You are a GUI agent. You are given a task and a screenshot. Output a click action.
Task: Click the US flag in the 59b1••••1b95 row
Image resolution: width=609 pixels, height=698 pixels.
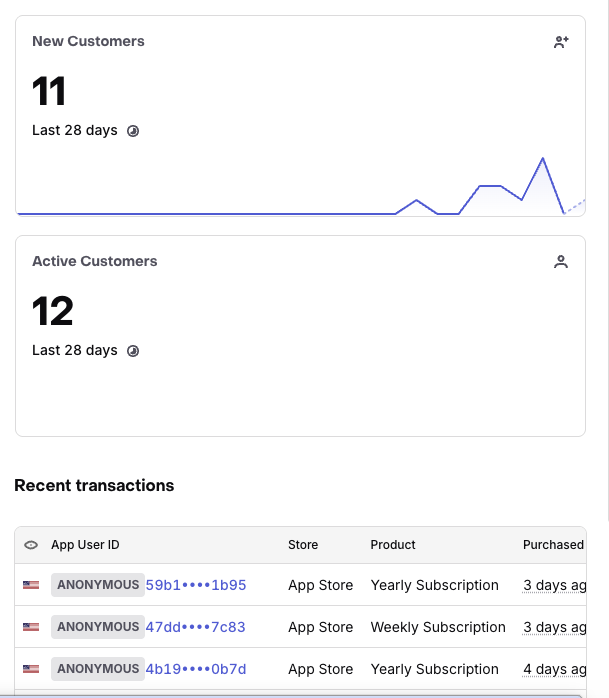(31, 585)
